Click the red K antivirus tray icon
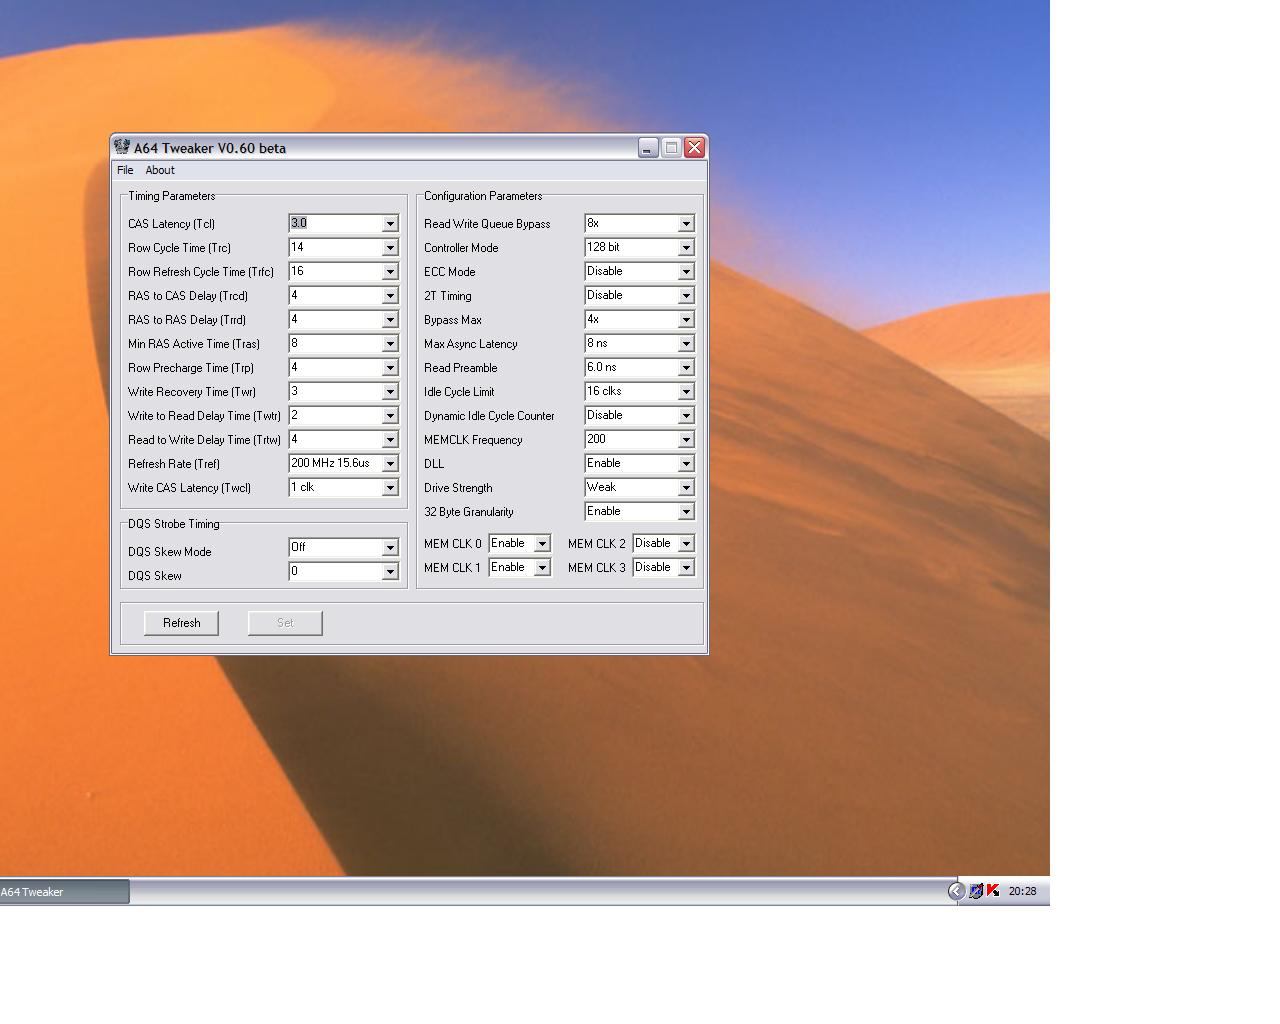 click(x=993, y=891)
